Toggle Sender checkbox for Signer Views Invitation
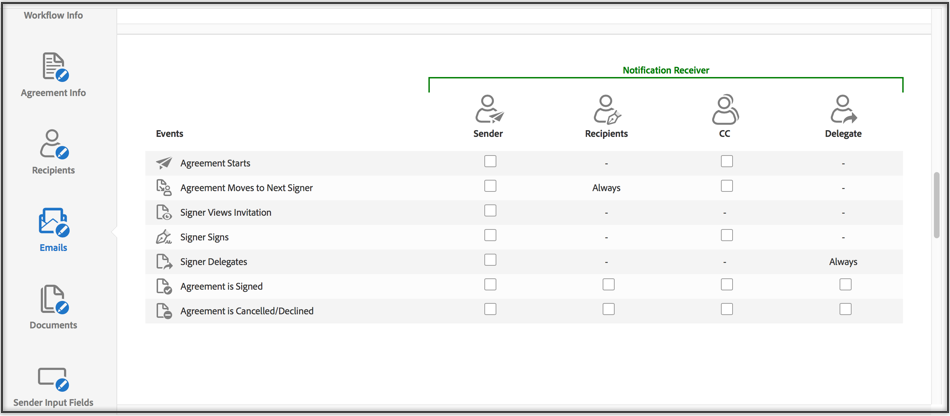The height and width of the screenshot is (416, 950). 490,211
